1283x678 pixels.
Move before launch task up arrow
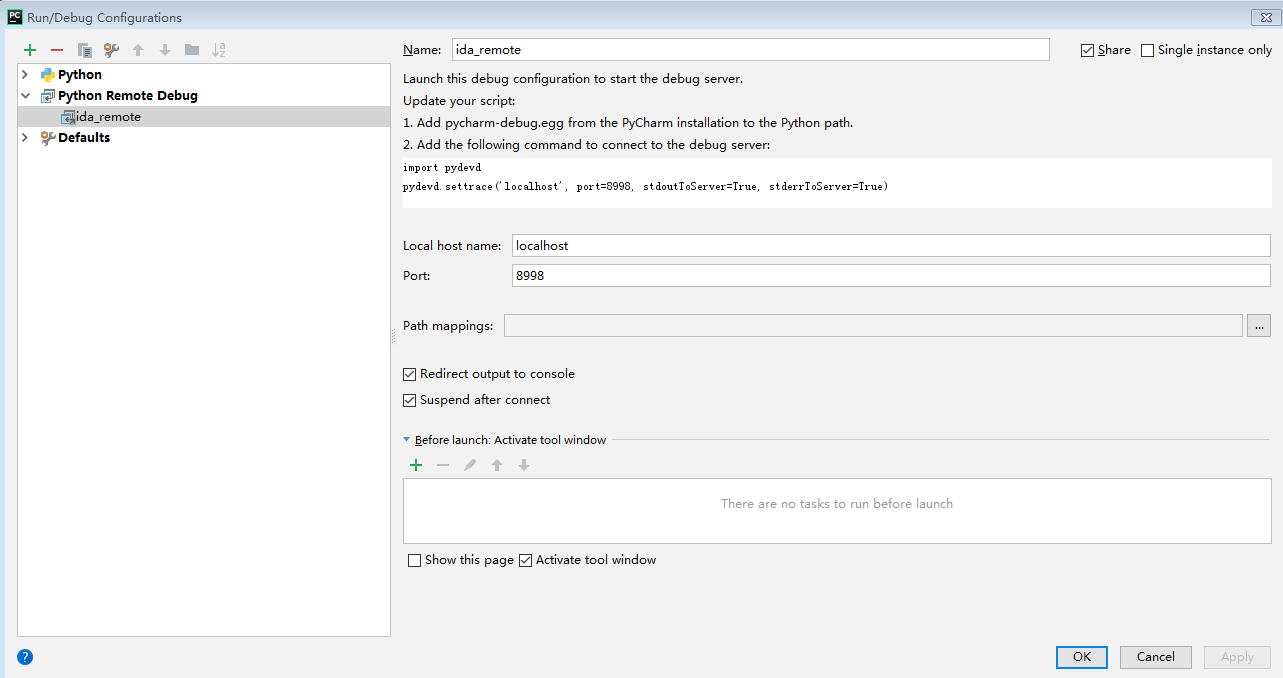pos(497,465)
